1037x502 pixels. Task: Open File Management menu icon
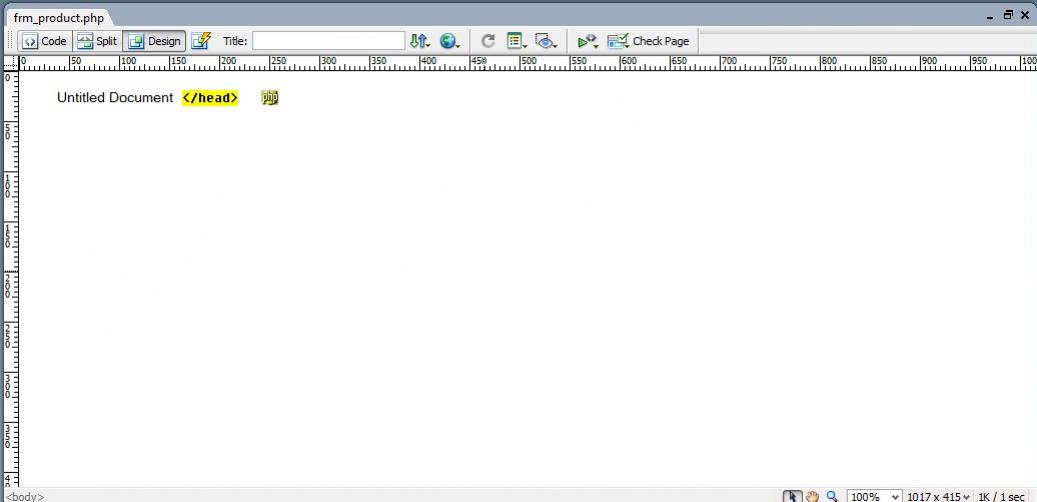pyautogui.click(x=419, y=41)
